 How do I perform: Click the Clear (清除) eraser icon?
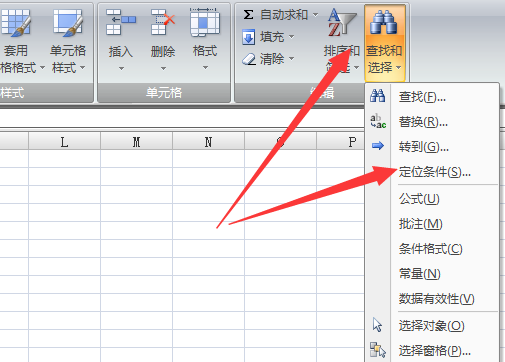point(249,59)
